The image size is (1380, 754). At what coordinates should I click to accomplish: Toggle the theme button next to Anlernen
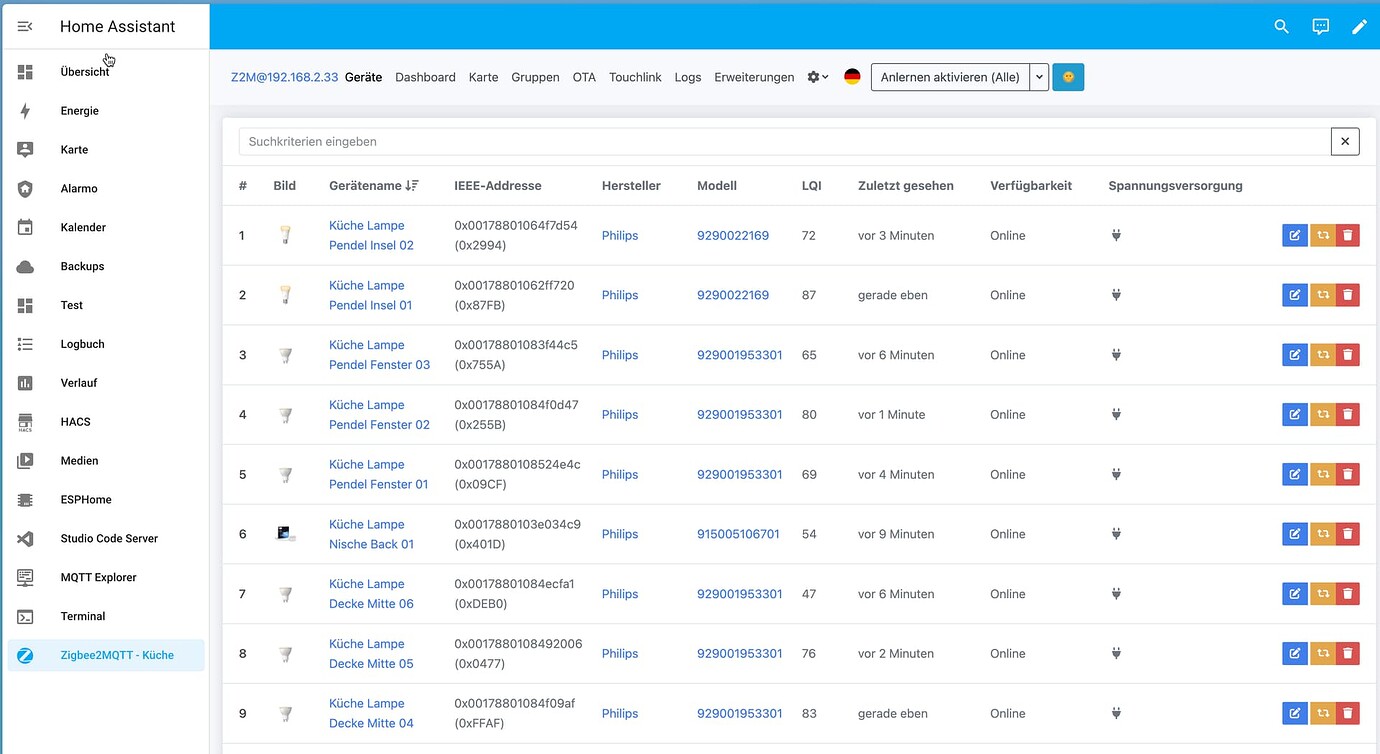coord(1068,77)
